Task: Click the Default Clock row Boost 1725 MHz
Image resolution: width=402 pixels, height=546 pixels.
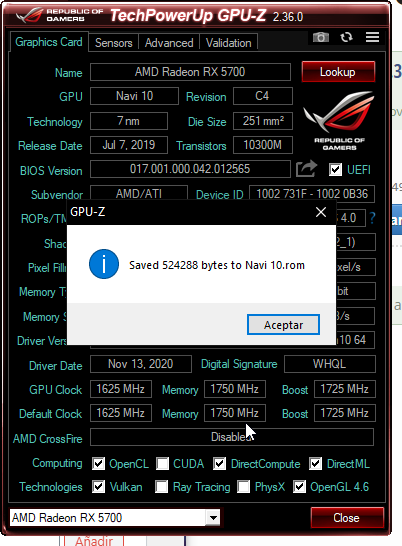Action: tap(345, 413)
